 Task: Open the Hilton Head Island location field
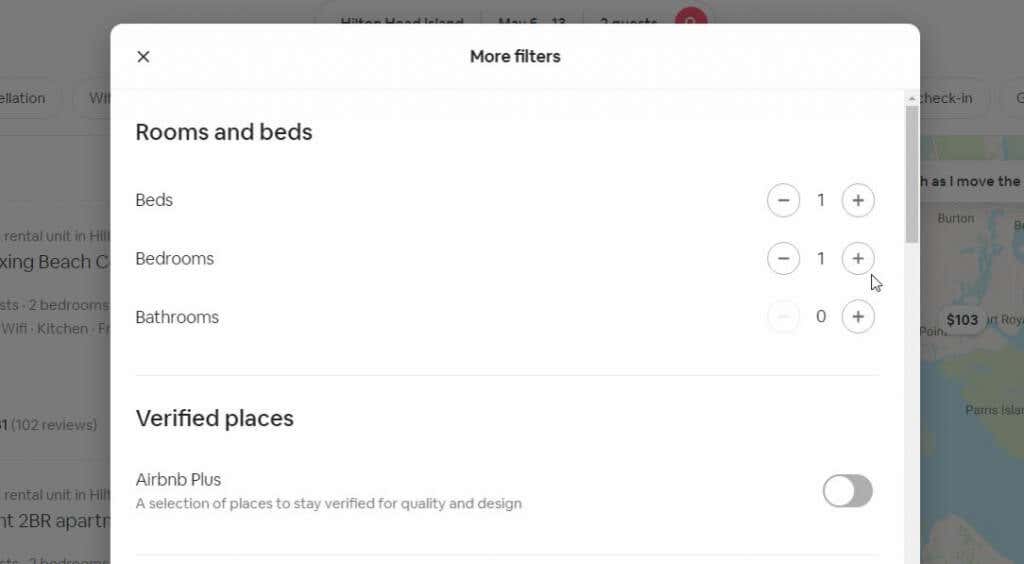(401, 19)
